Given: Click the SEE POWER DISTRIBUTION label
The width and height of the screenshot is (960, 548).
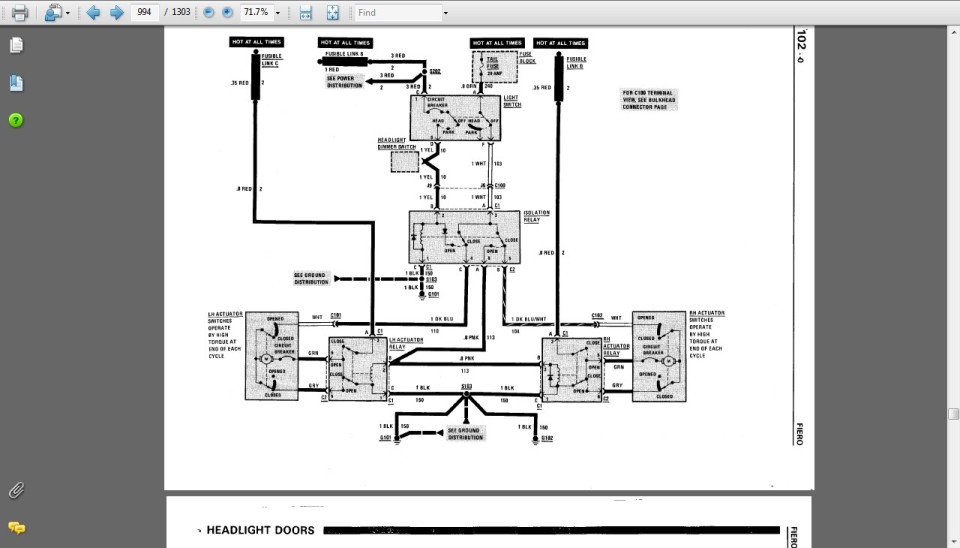Looking at the screenshot, I should pos(344,82).
